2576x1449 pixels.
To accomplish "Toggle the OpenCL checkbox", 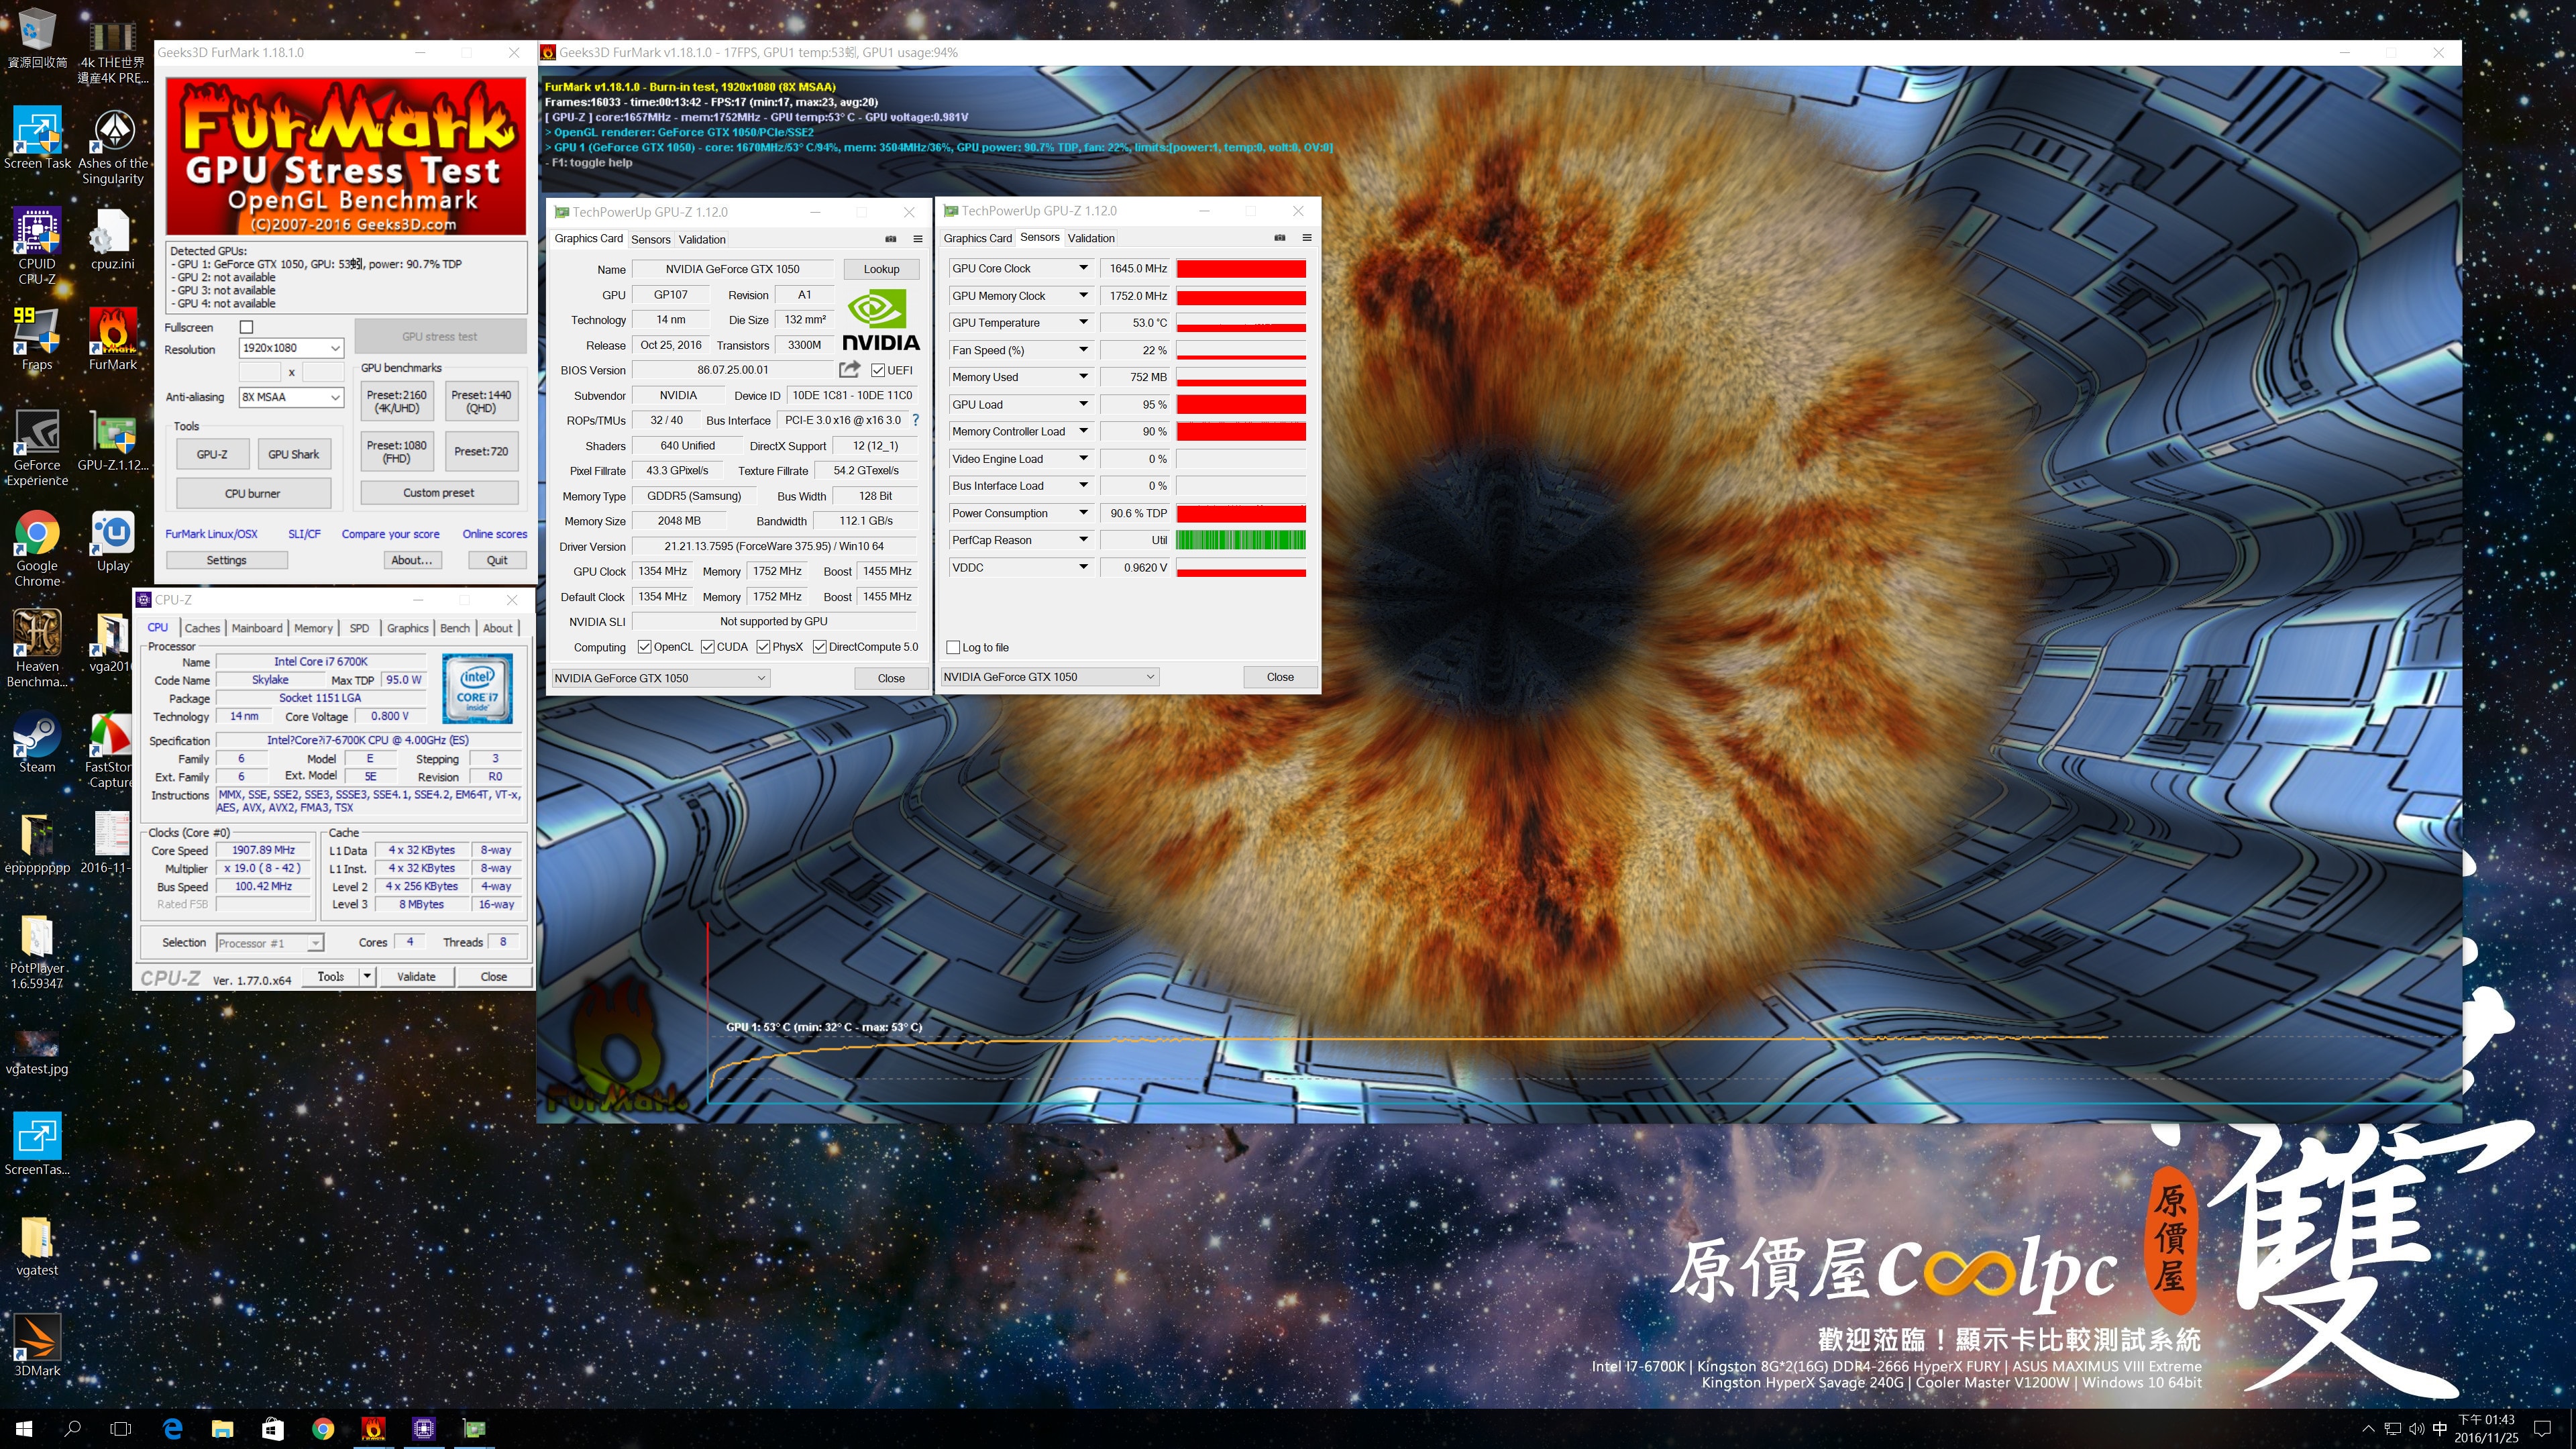I will click(644, 647).
